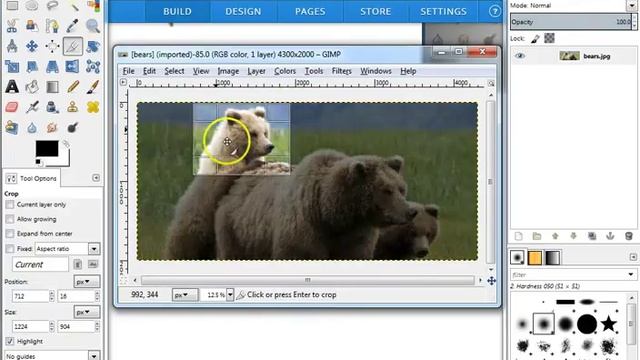Select the Foreground Select tool

click(32, 26)
